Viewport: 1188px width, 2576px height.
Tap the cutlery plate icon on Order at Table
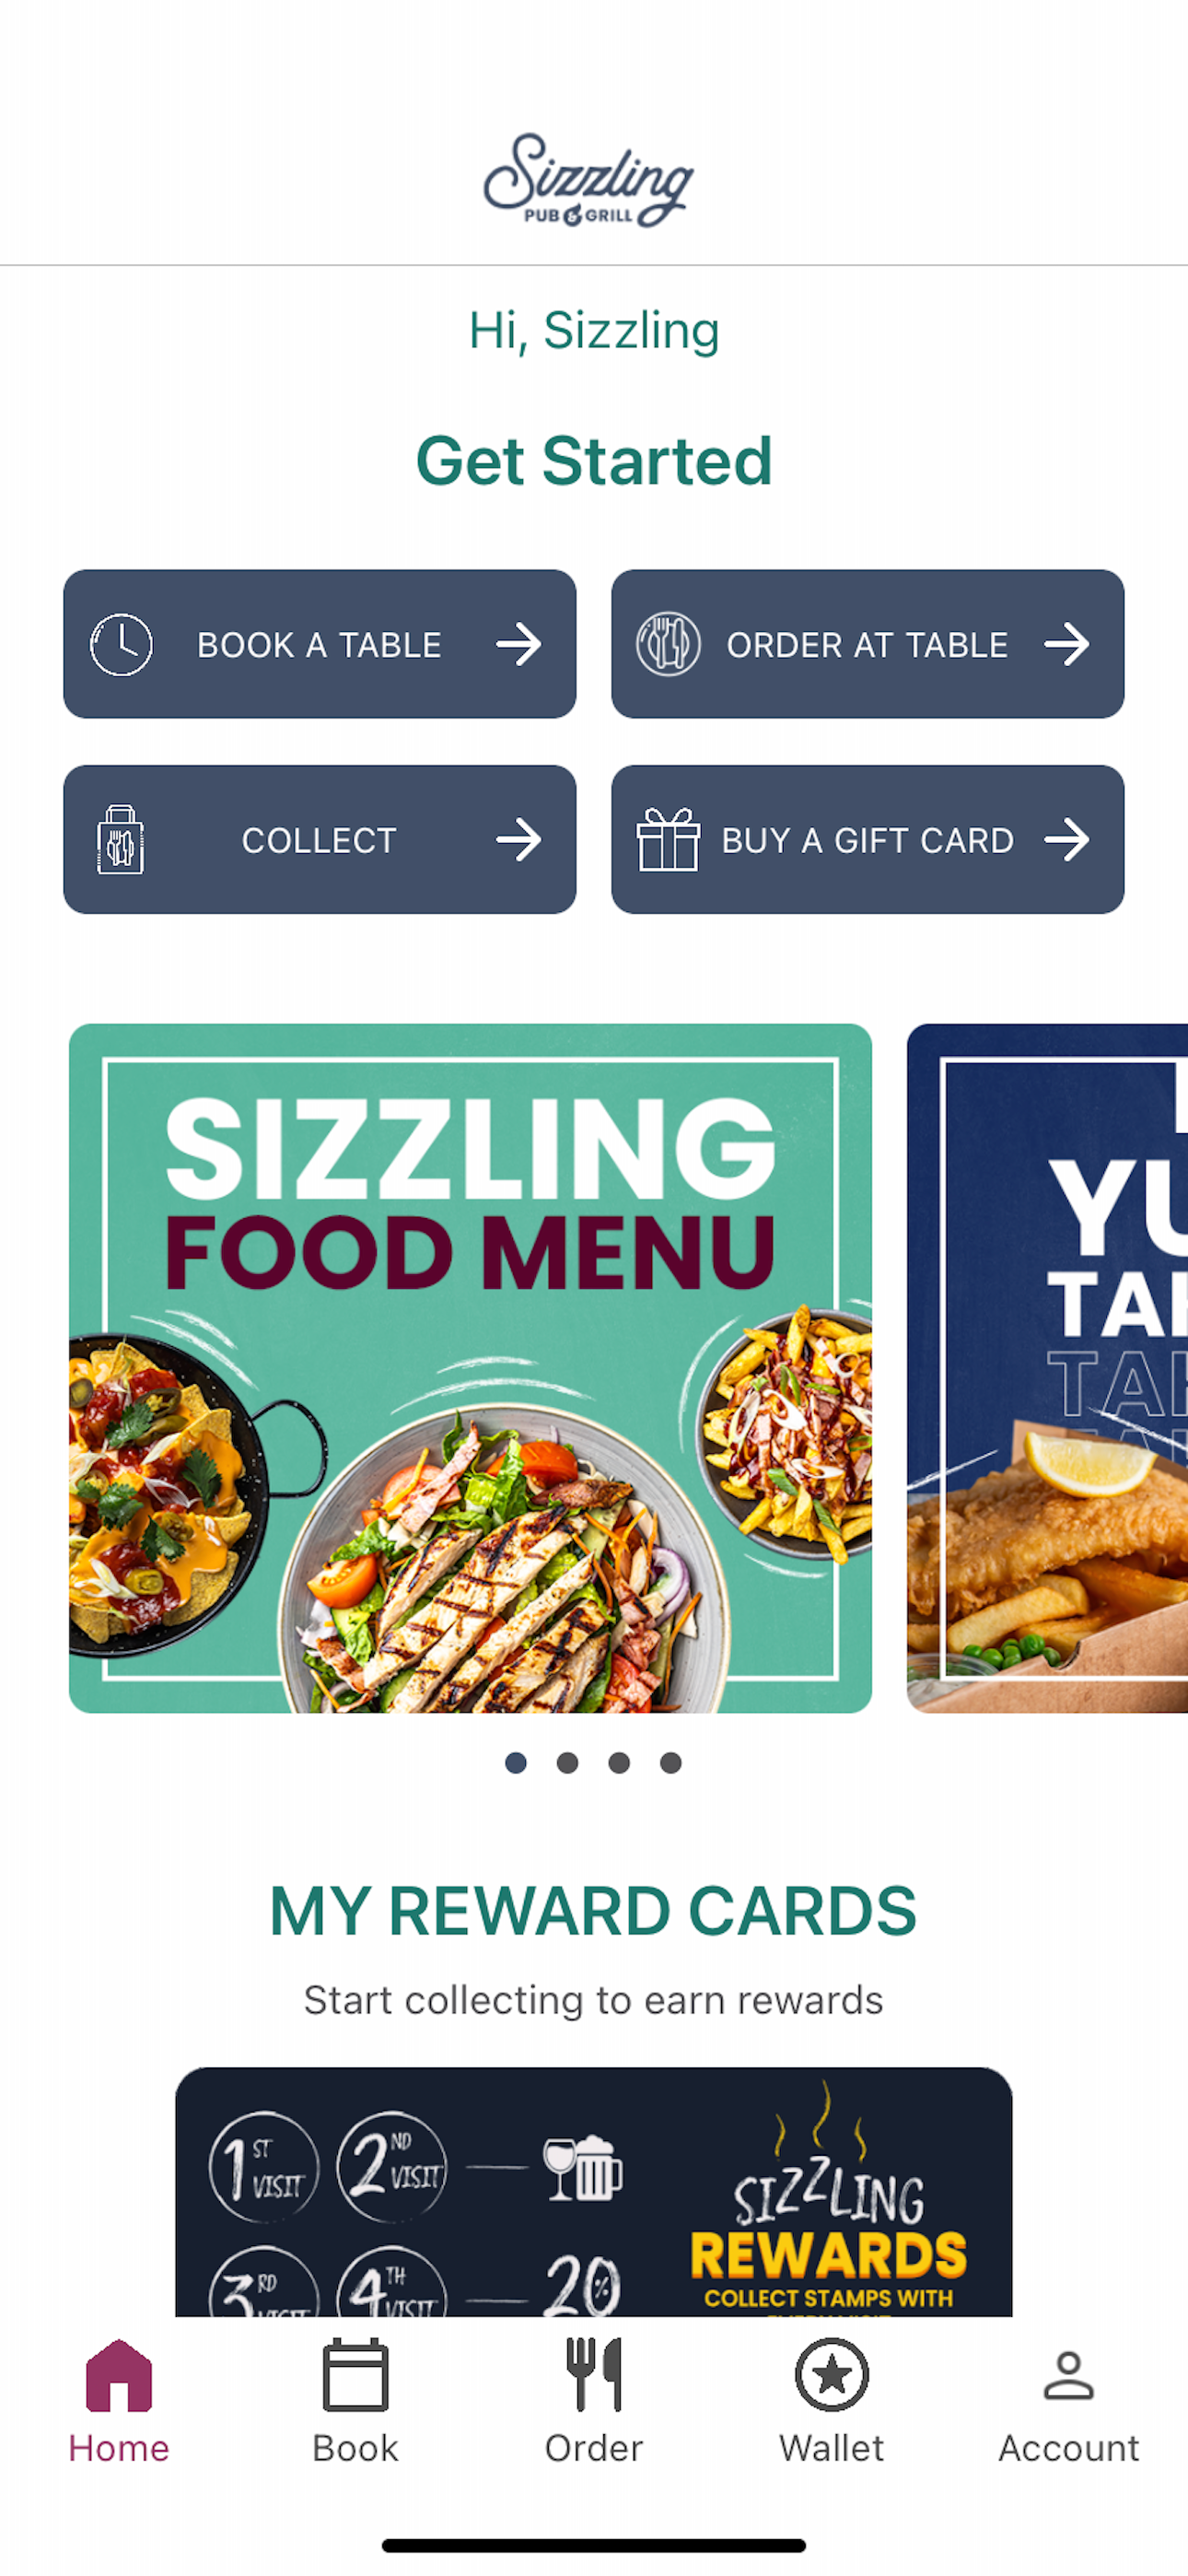[x=668, y=644]
